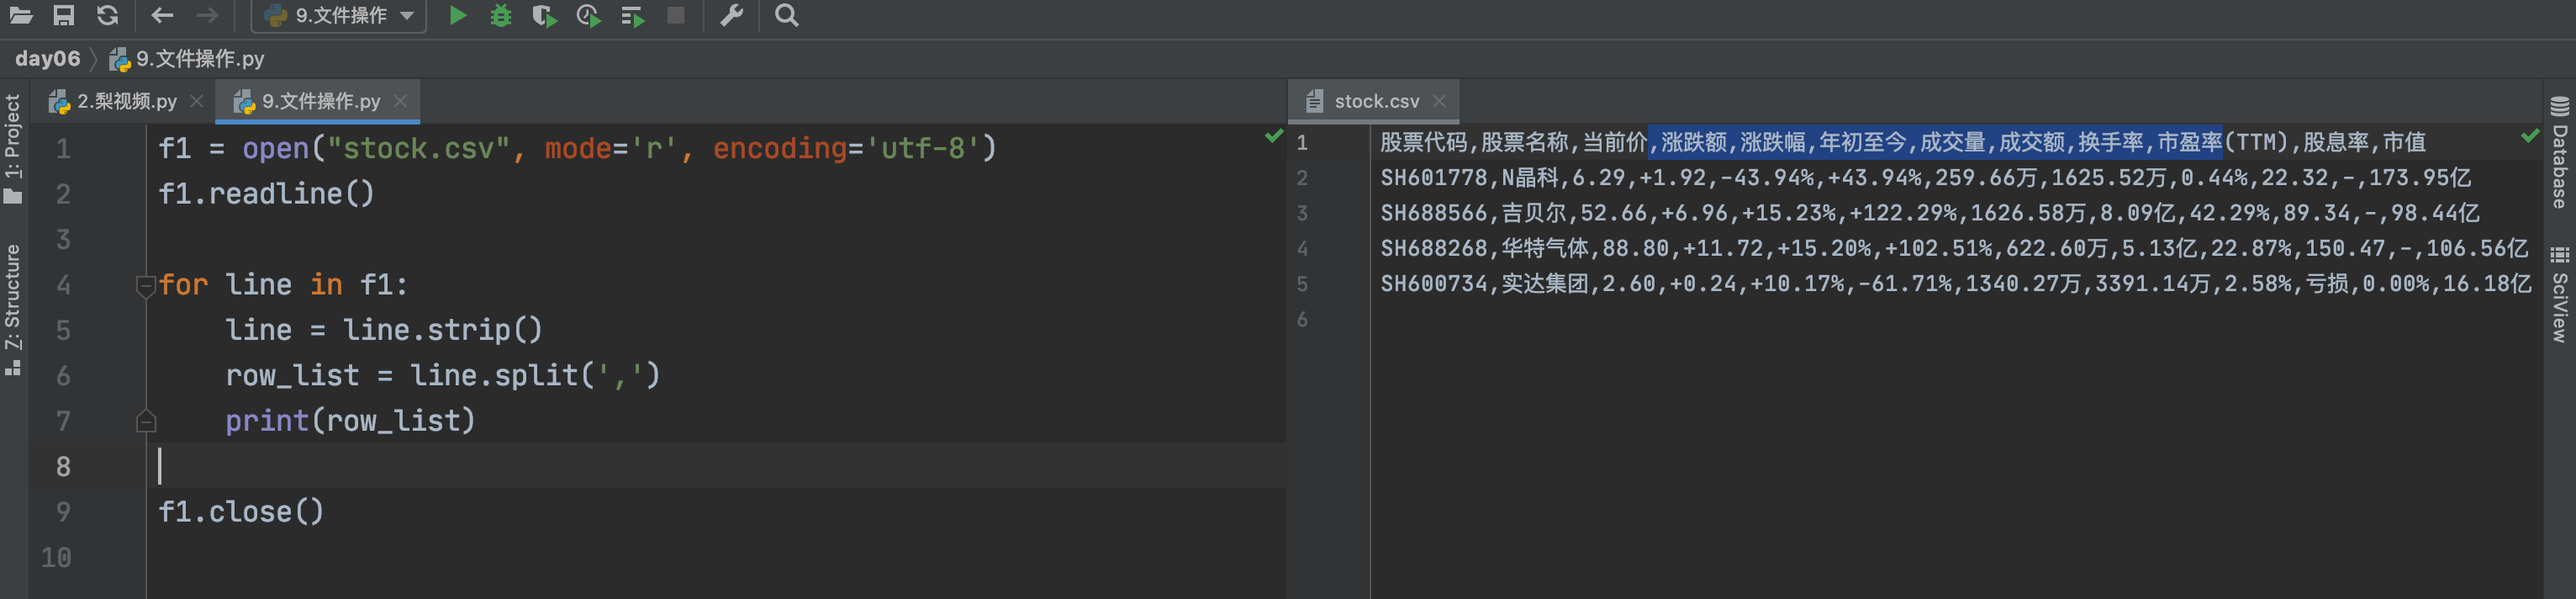Open the SciView tool window
Viewport: 2576px width, 599px height.
2559,294
